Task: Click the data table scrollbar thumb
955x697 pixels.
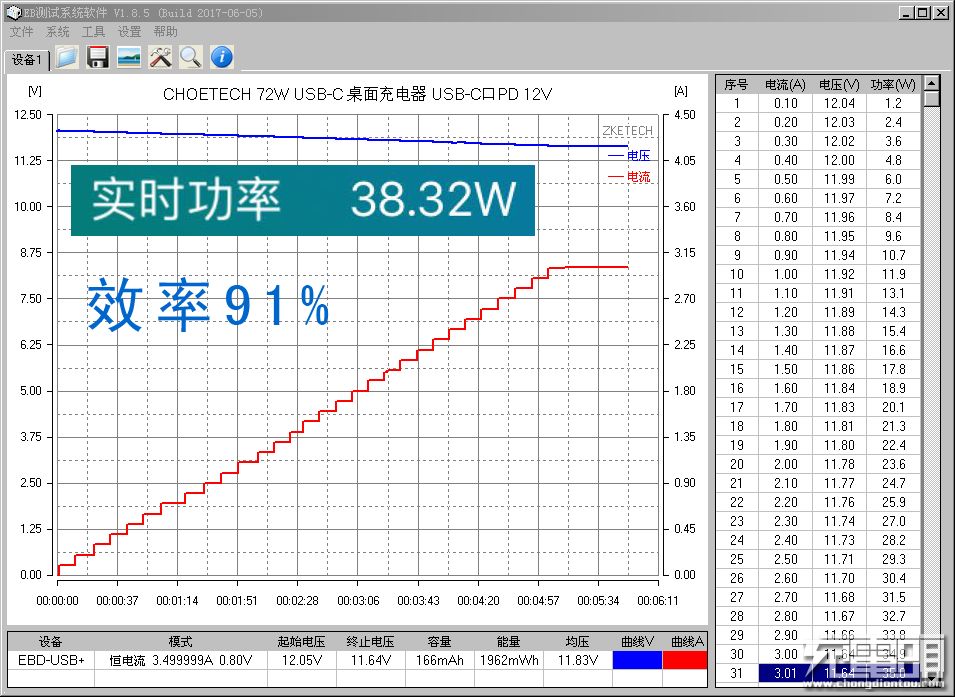Action: coord(931,99)
